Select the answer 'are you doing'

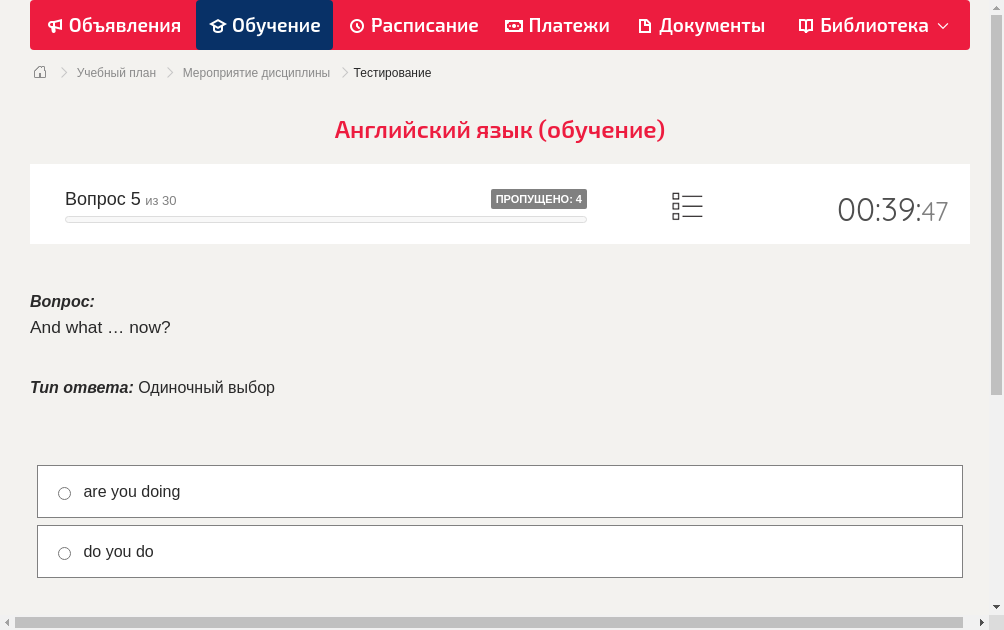tap(64, 492)
